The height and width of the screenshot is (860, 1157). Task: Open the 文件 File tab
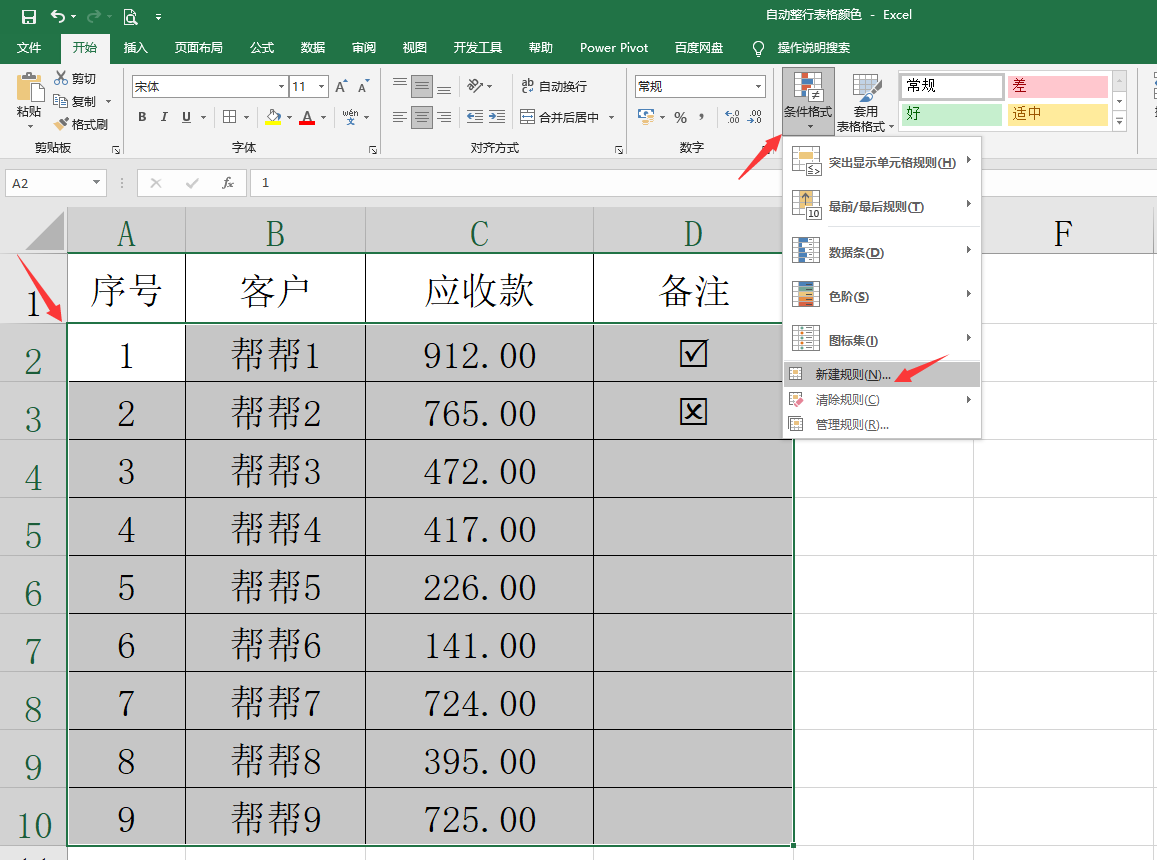tap(29, 47)
